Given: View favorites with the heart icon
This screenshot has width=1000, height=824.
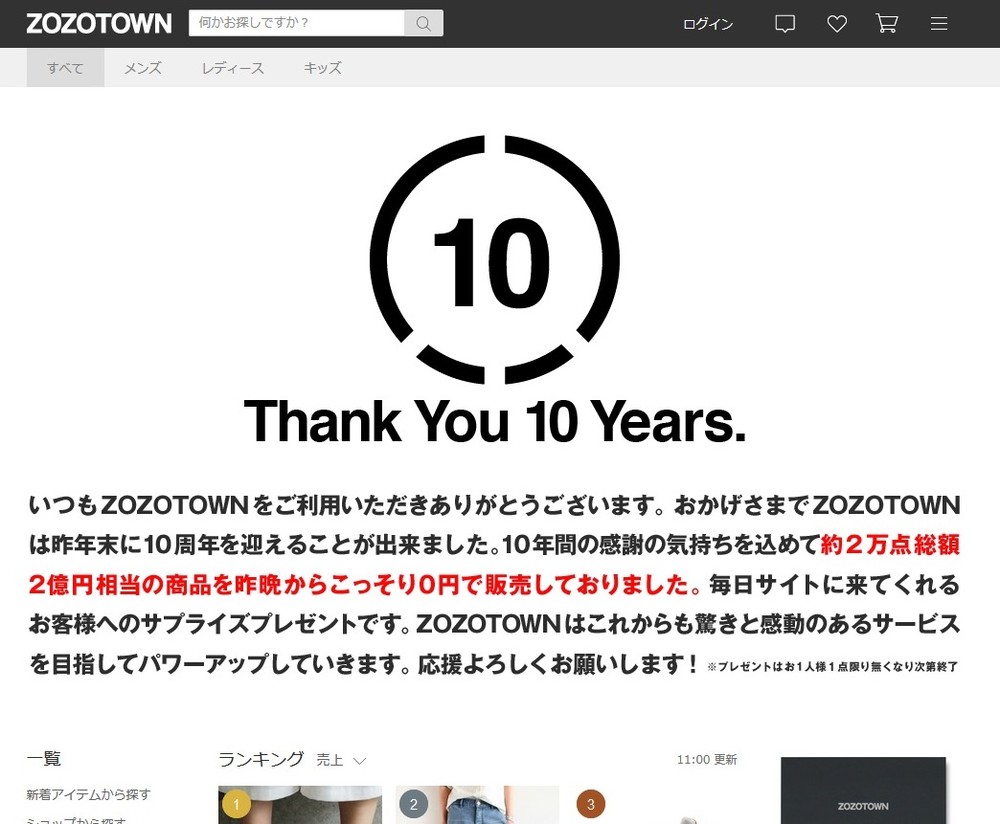Looking at the screenshot, I should coord(836,22).
